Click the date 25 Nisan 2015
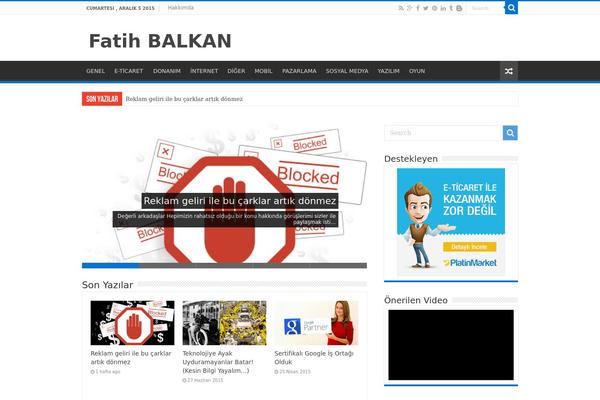The height and width of the screenshot is (400, 600). (295, 371)
